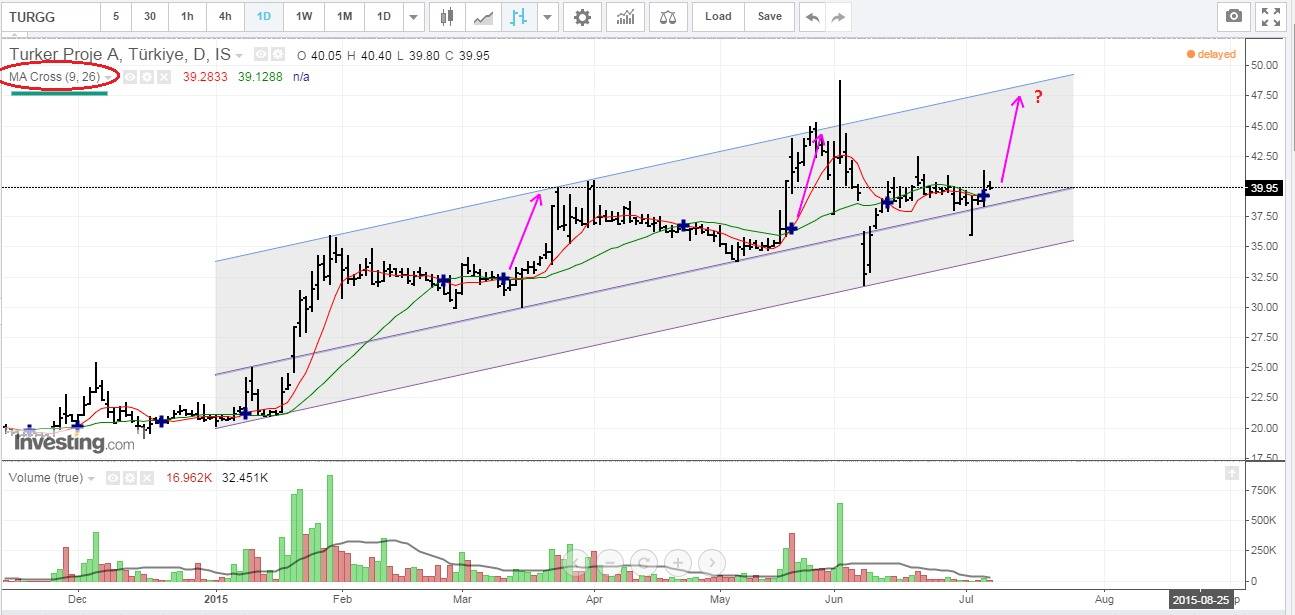Viewport: 1295px width, 615px height.
Task: Click the Load button
Action: [718, 17]
